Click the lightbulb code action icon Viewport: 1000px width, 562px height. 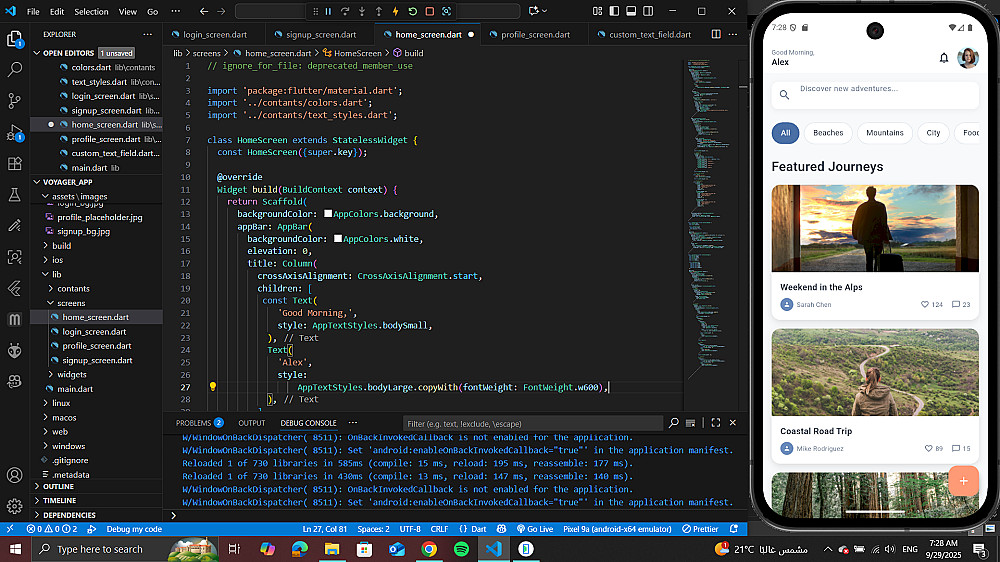pyautogui.click(x=213, y=386)
